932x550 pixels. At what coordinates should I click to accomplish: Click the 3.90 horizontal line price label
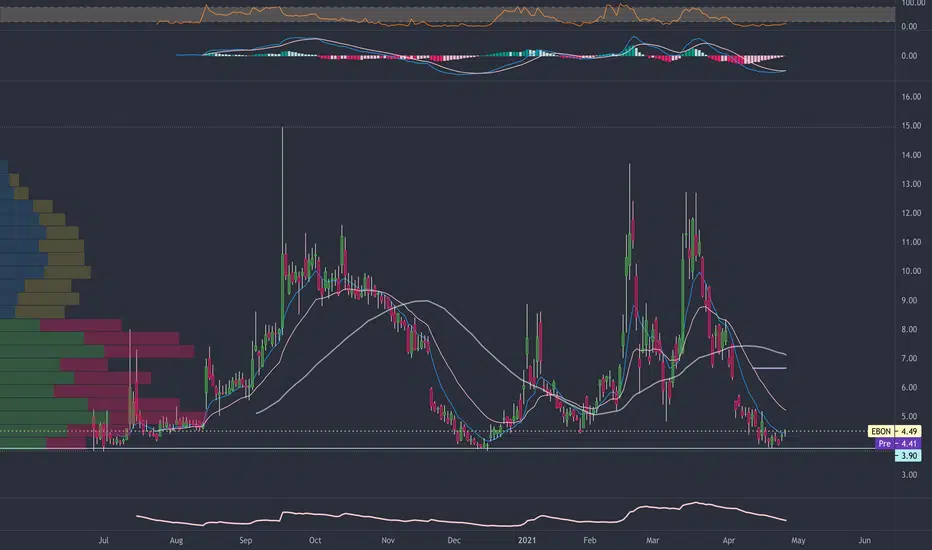point(908,456)
